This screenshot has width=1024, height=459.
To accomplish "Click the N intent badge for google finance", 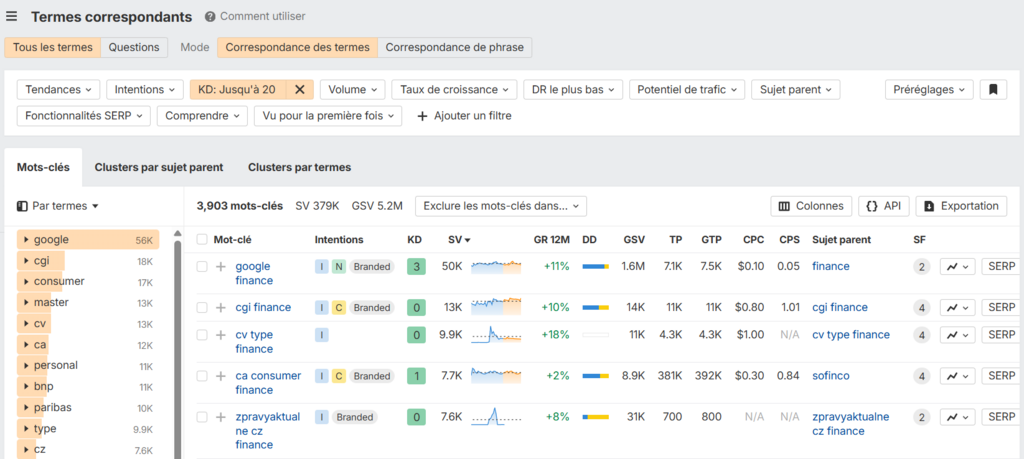I will 338,266.
